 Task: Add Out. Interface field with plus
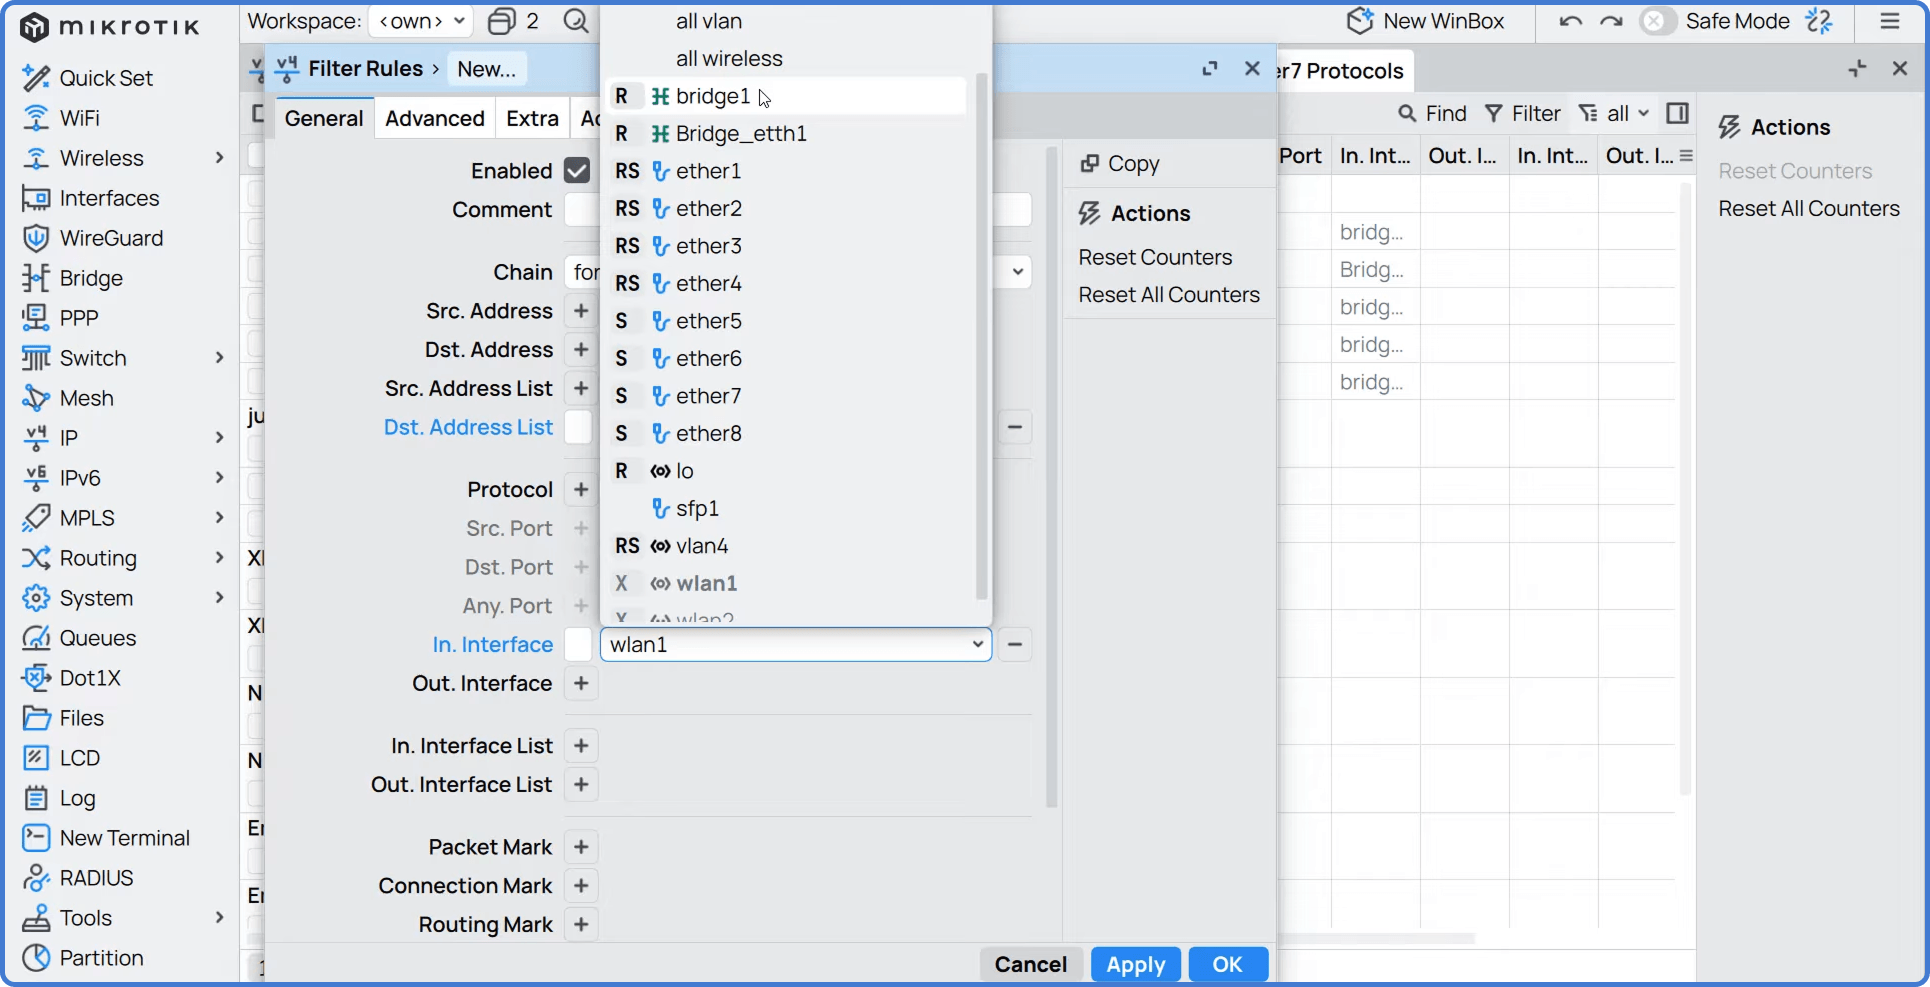(581, 684)
